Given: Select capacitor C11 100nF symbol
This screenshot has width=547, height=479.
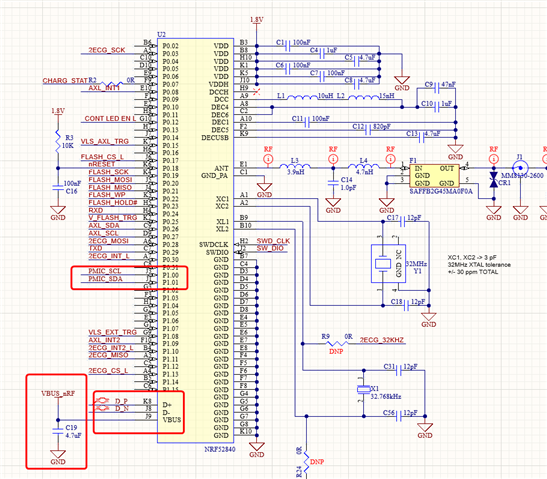Looking at the screenshot, I should point(307,122).
